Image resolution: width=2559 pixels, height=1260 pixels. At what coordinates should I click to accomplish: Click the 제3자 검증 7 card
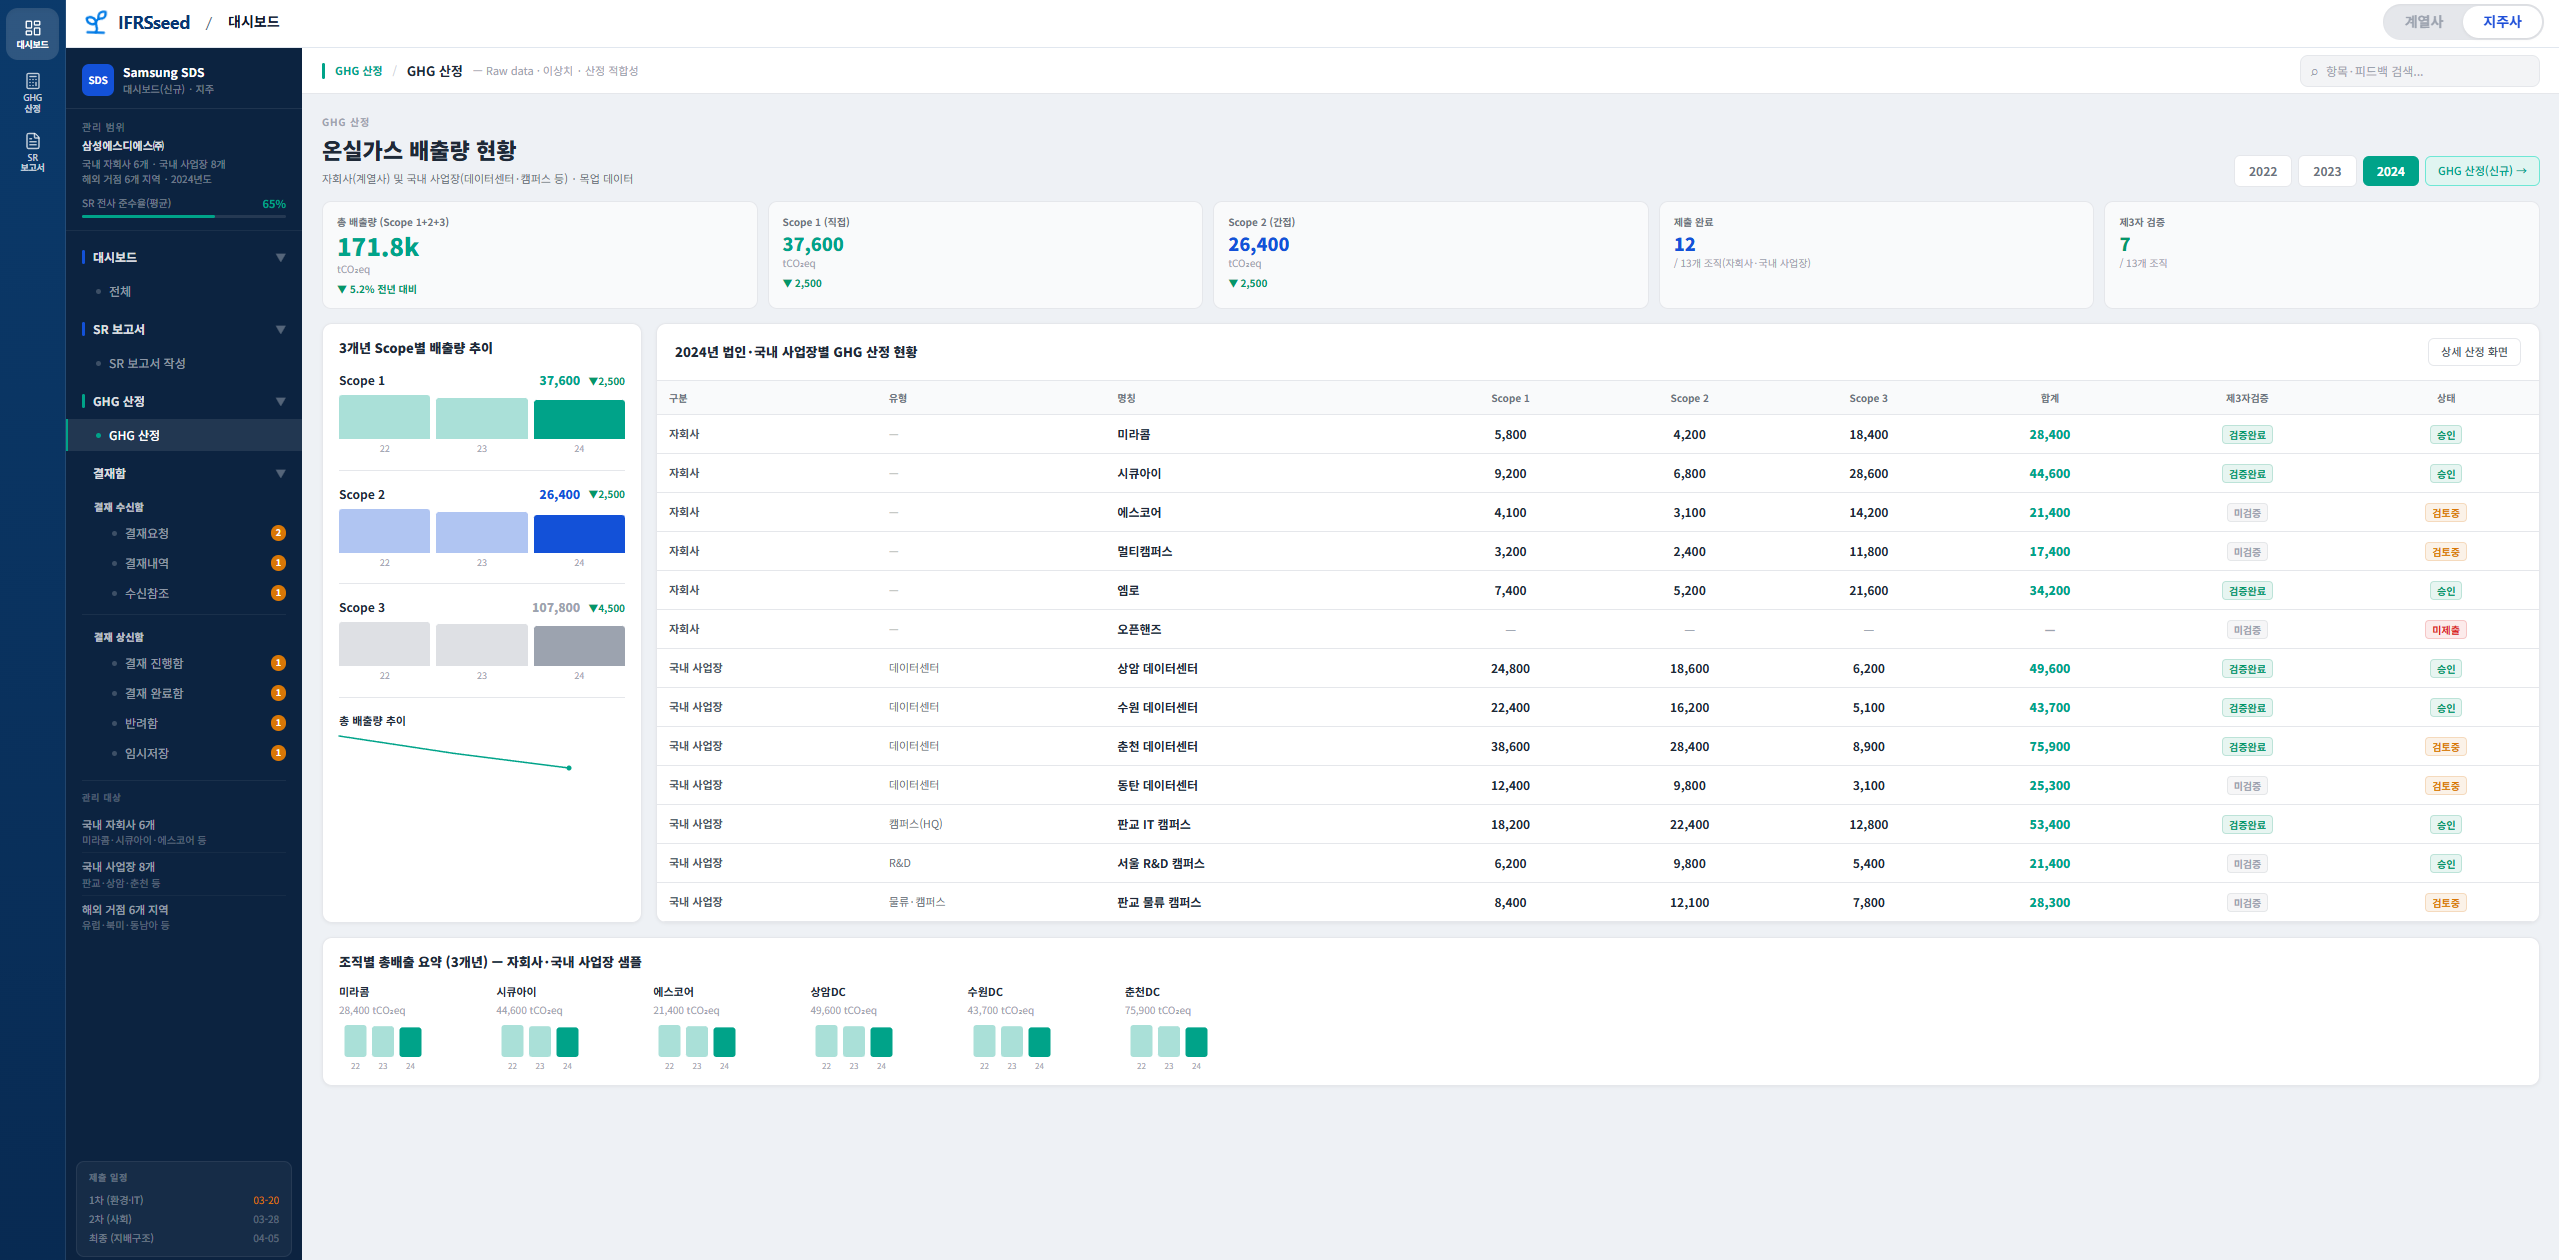(2321, 255)
